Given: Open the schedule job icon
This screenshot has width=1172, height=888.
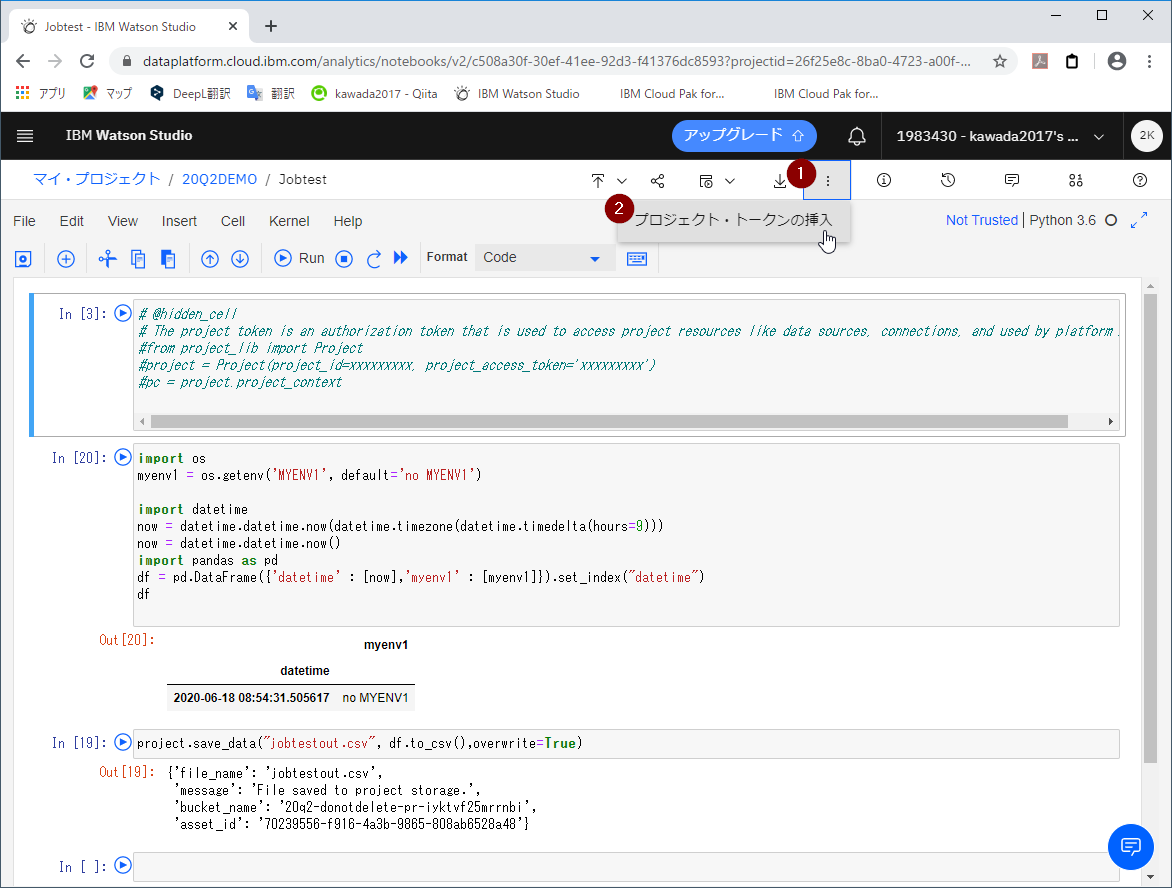Looking at the screenshot, I should pyautogui.click(x=706, y=181).
